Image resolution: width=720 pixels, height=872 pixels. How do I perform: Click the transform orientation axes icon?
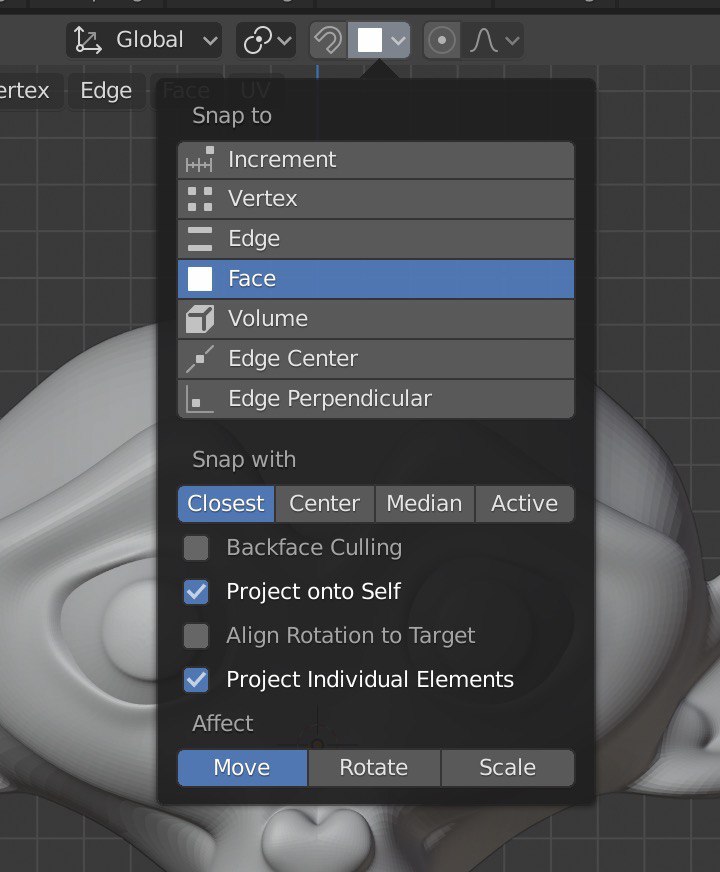[88, 40]
